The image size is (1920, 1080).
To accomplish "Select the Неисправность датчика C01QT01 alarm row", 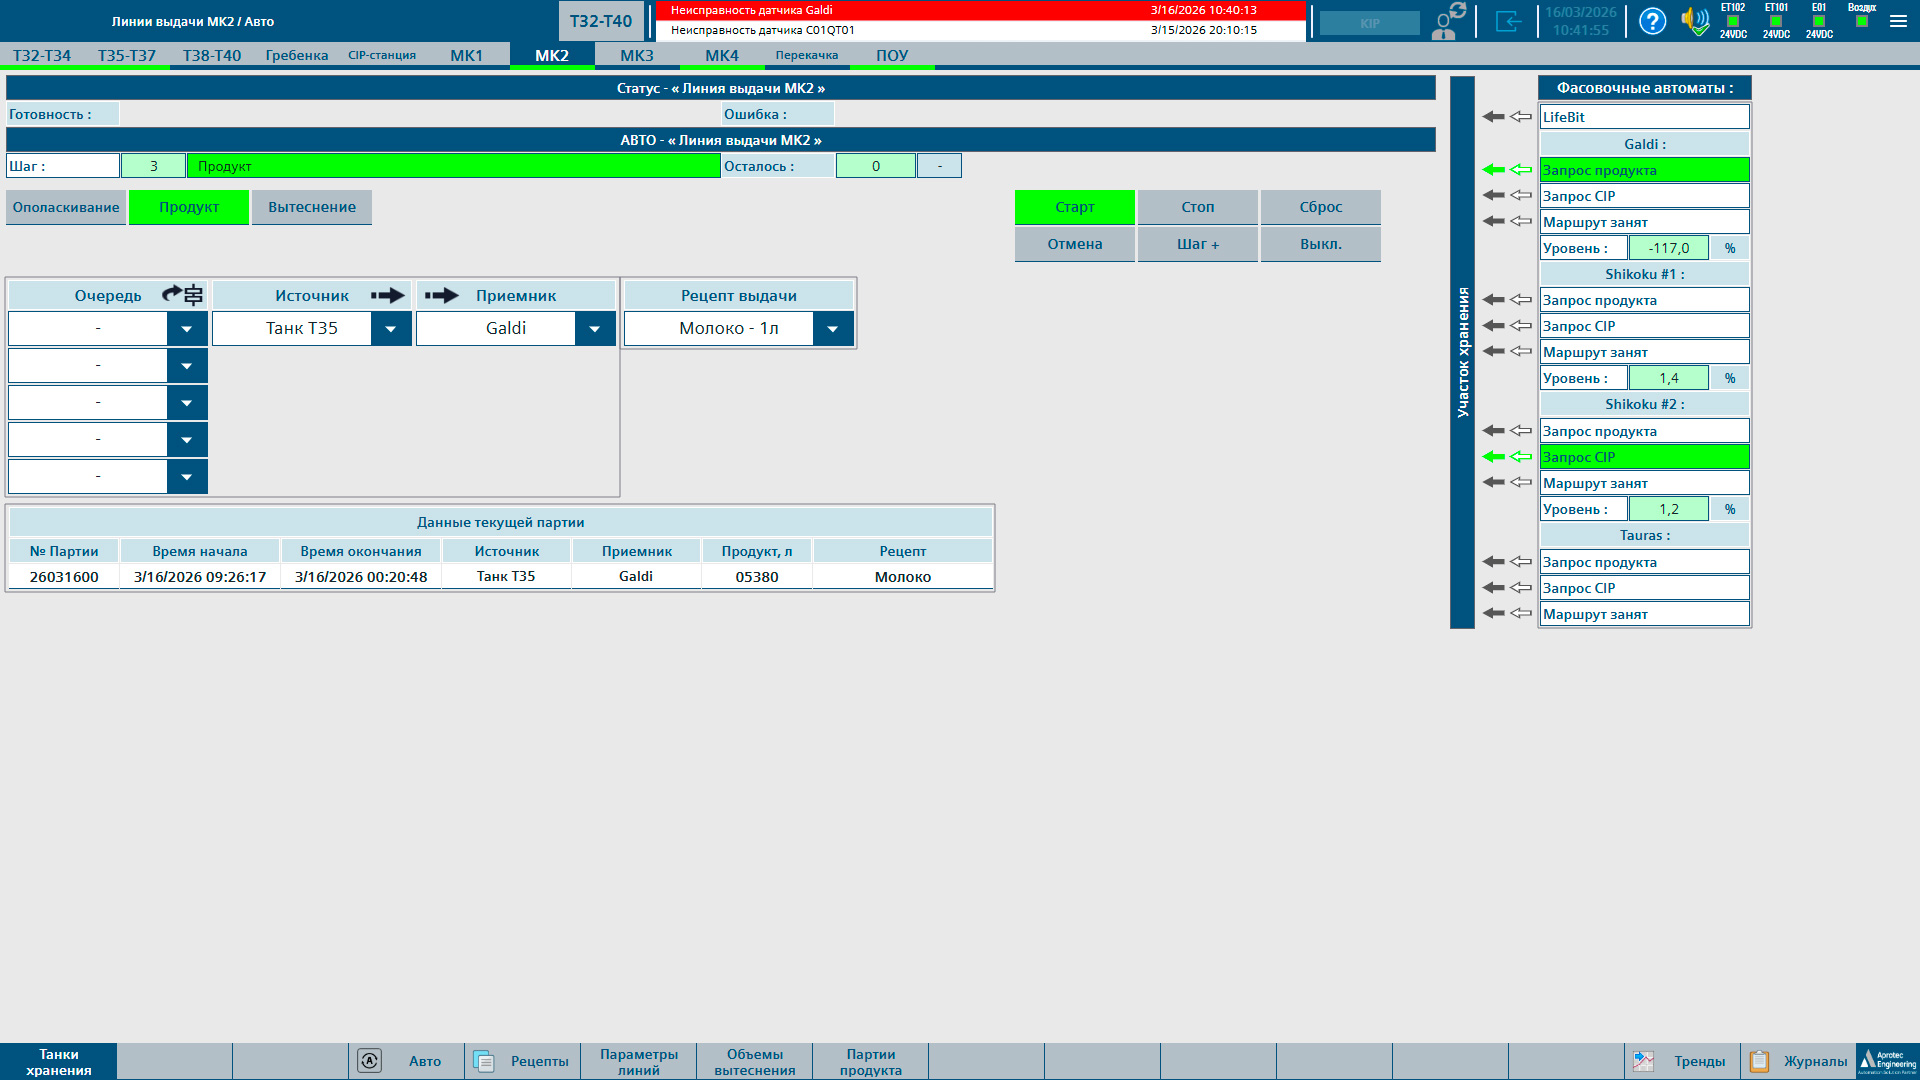I will pos(980,30).
